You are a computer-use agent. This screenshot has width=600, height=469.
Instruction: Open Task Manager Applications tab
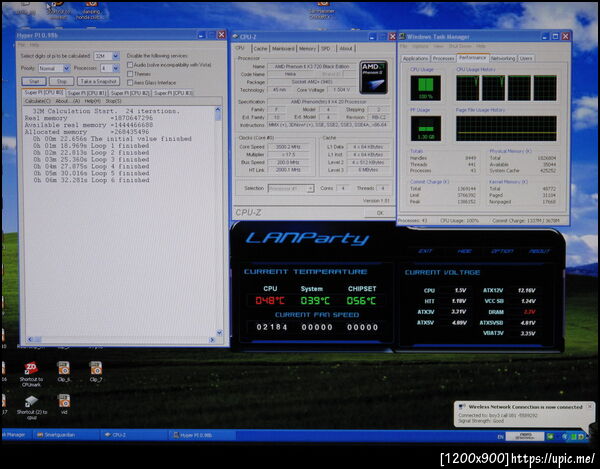pyautogui.click(x=416, y=59)
